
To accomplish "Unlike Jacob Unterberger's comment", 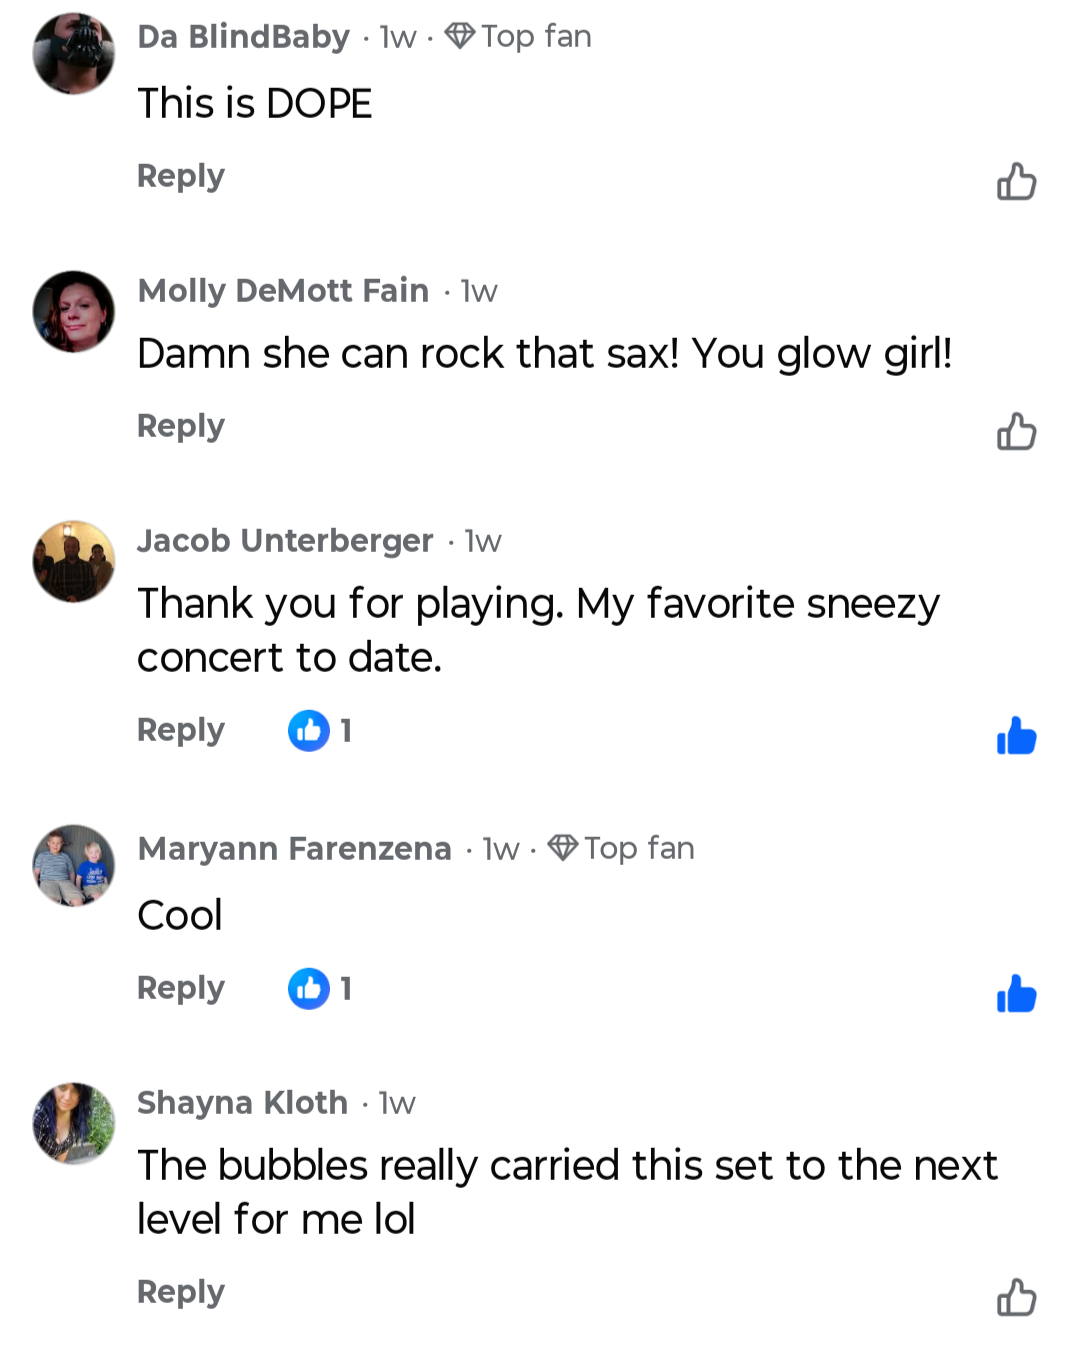I will click(x=1016, y=736).
